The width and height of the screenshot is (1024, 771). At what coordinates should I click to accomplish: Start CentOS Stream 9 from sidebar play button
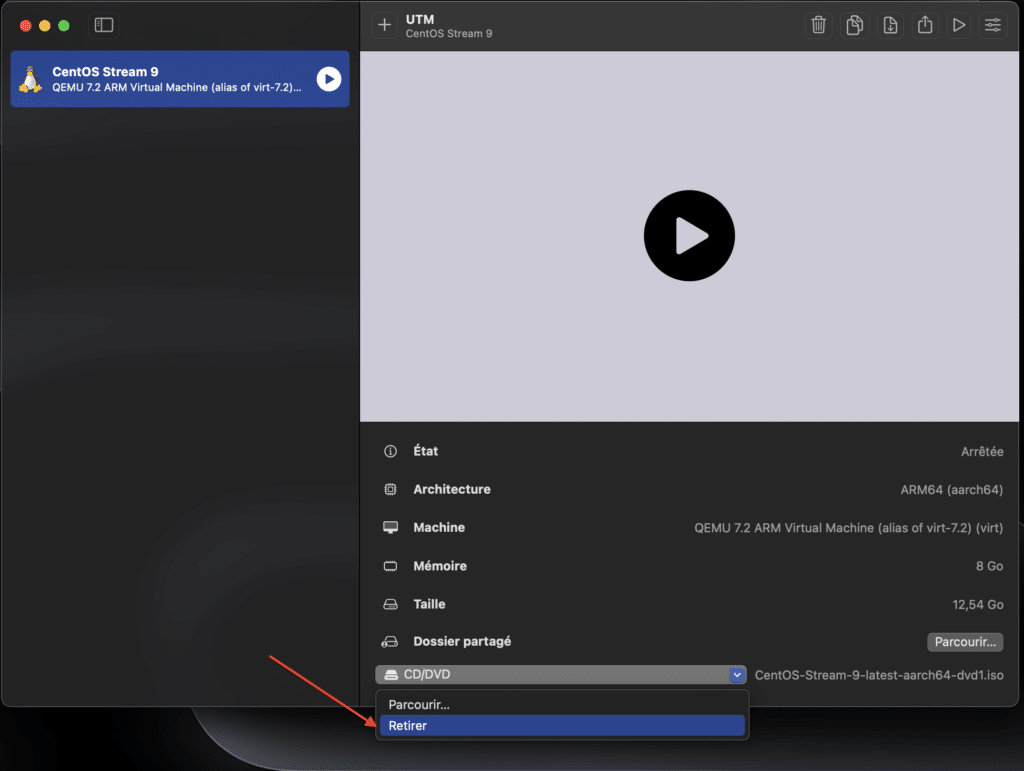click(328, 79)
